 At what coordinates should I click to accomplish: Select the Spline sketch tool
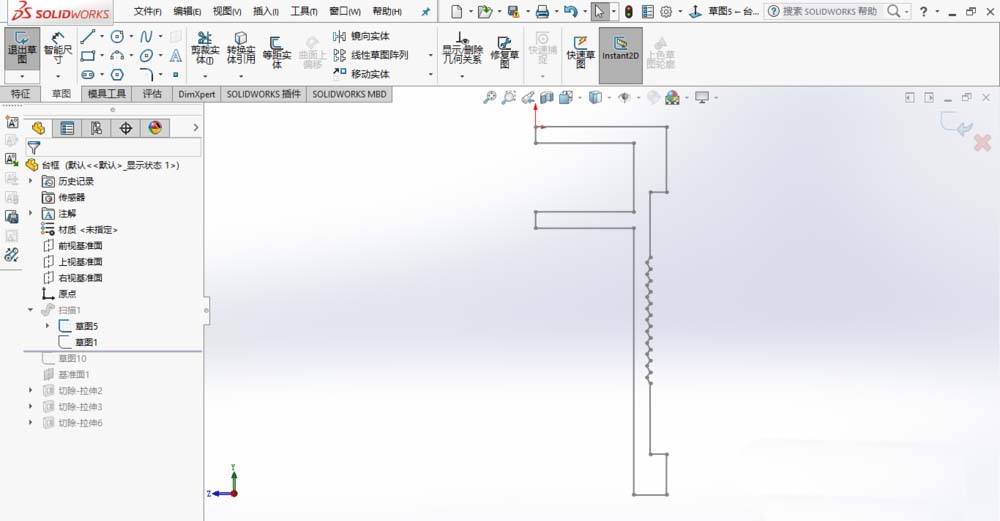click(146, 37)
